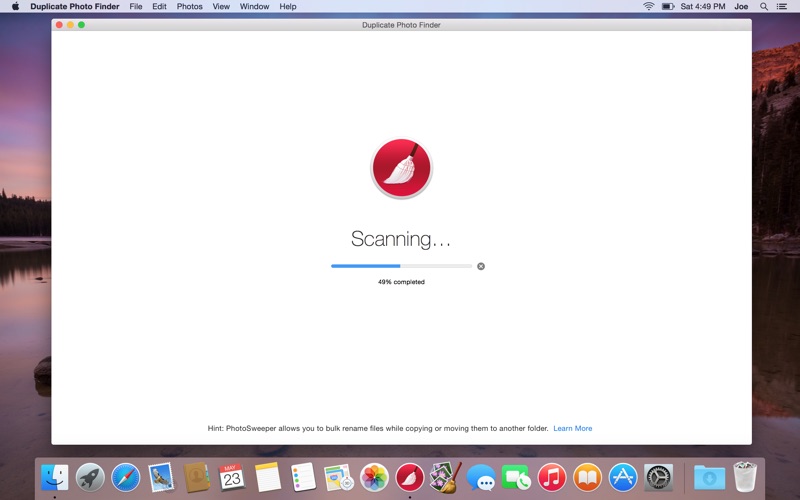
Task: Open Spotlight search in menu bar
Action: pos(764,7)
